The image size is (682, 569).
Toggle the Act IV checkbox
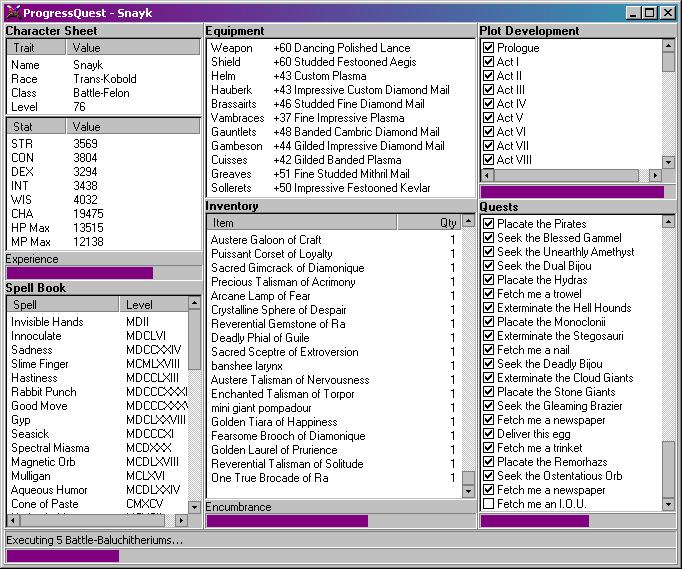click(x=488, y=104)
